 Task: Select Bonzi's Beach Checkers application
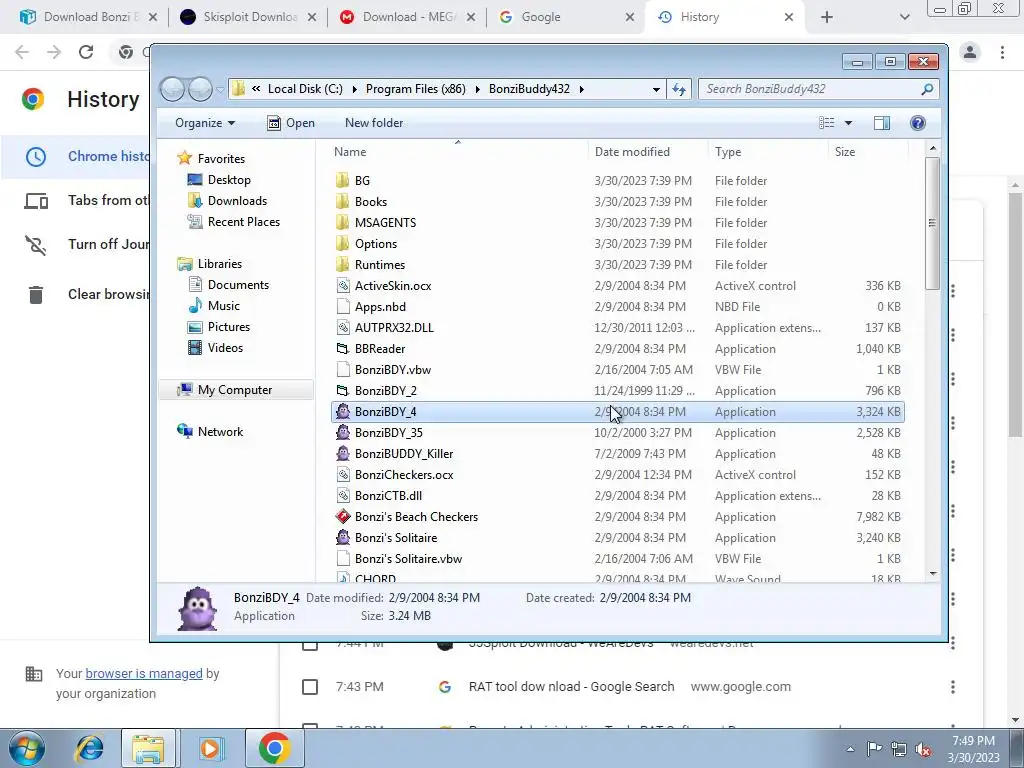(416, 517)
